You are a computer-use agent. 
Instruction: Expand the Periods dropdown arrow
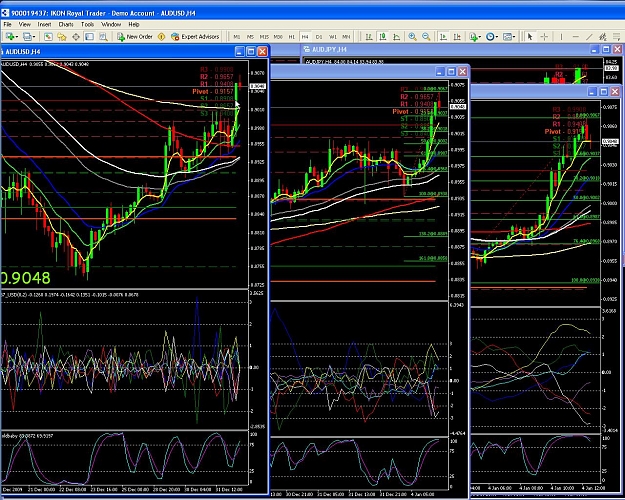coord(497,37)
